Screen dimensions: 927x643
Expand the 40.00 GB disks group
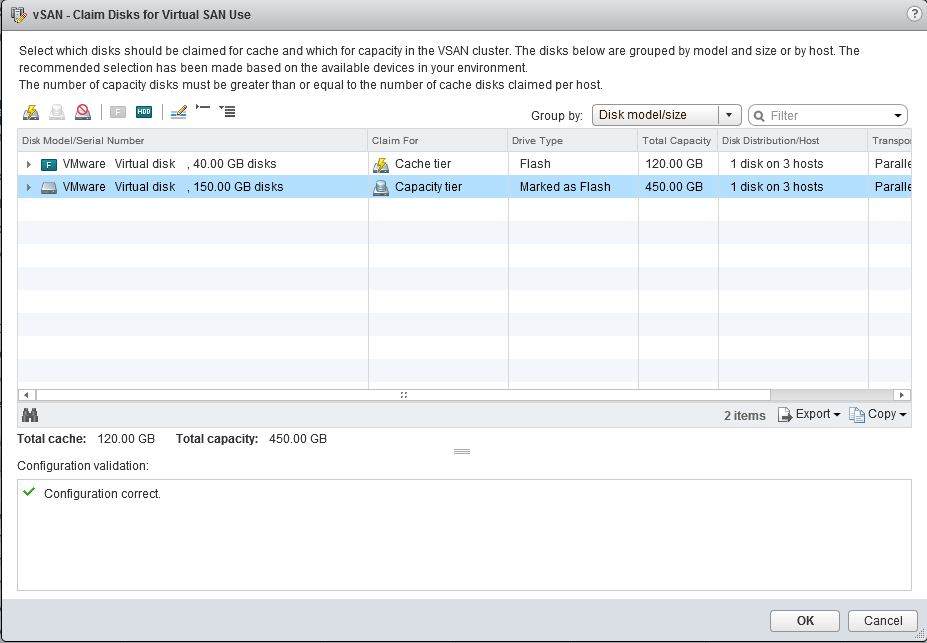[28, 164]
